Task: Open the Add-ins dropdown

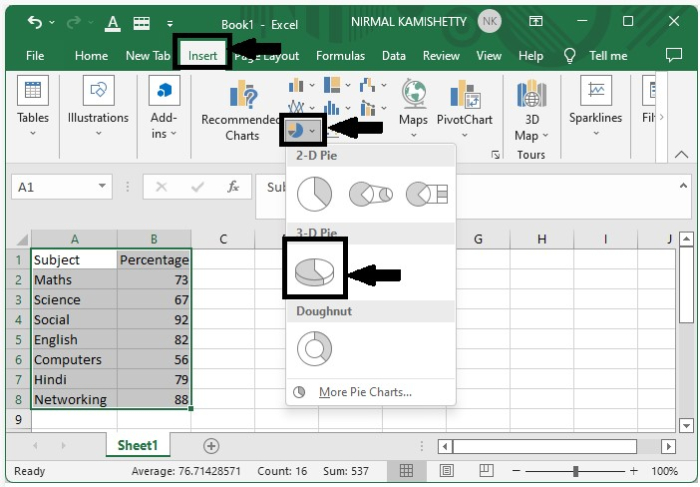Action: pyautogui.click(x=164, y=108)
